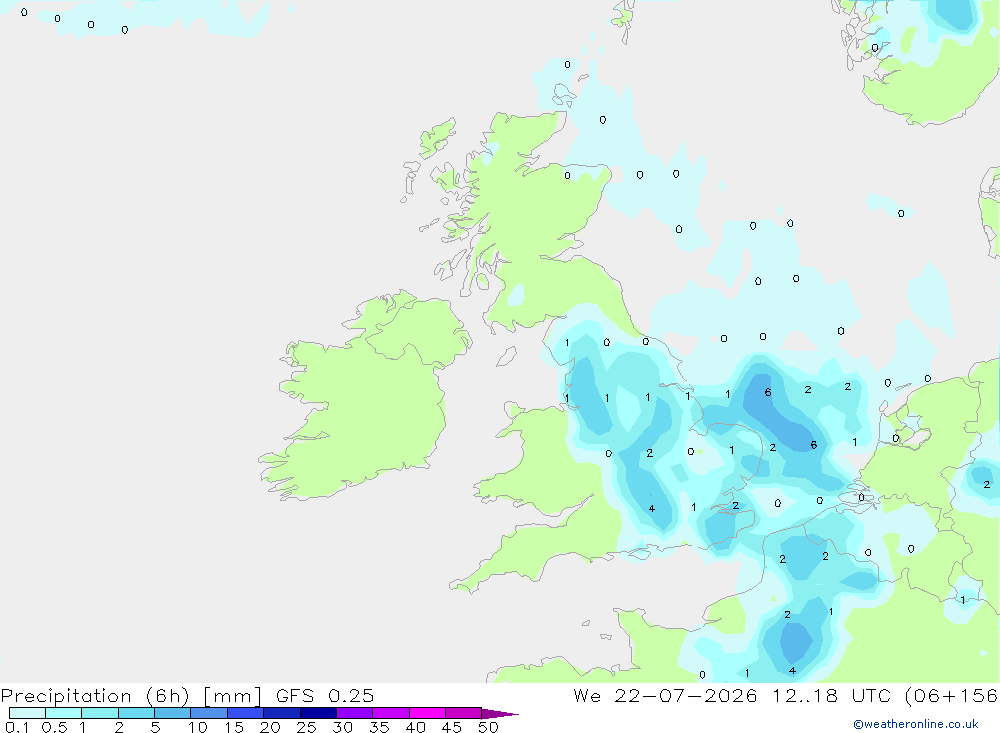Pick the 1–2 mm legend swatch

100,713
